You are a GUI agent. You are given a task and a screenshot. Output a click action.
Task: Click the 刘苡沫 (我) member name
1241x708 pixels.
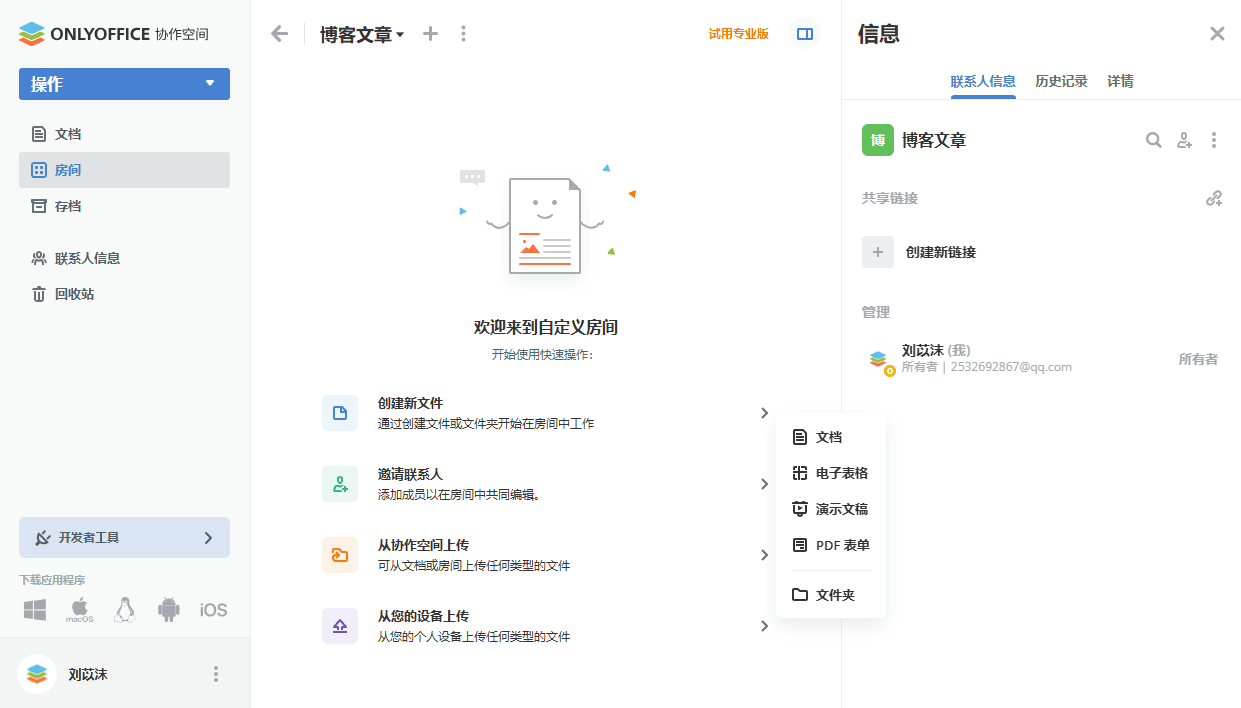pos(936,350)
